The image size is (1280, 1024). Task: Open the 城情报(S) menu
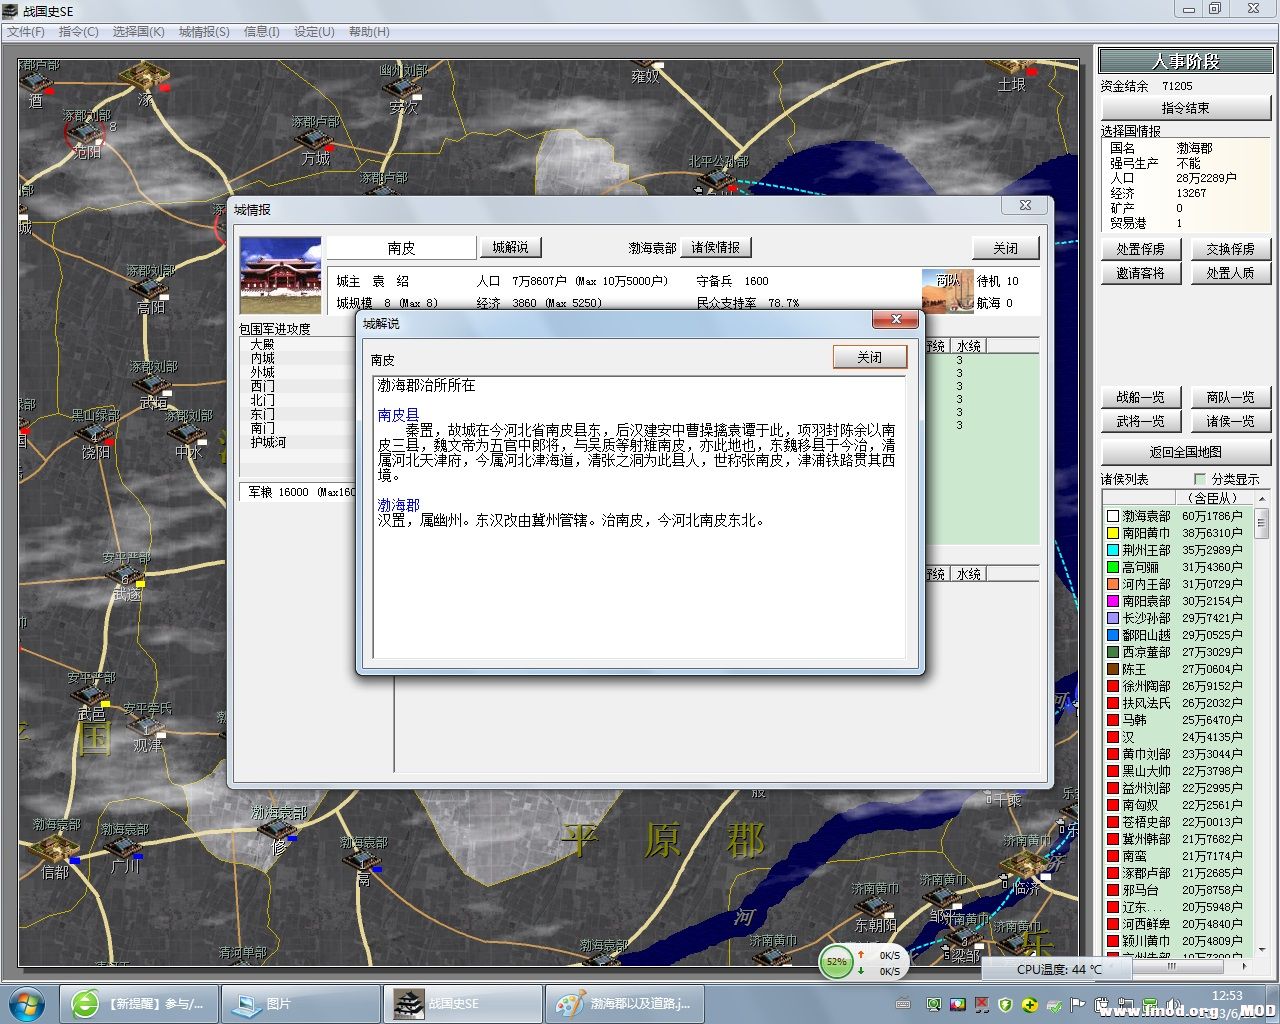click(x=204, y=32)
